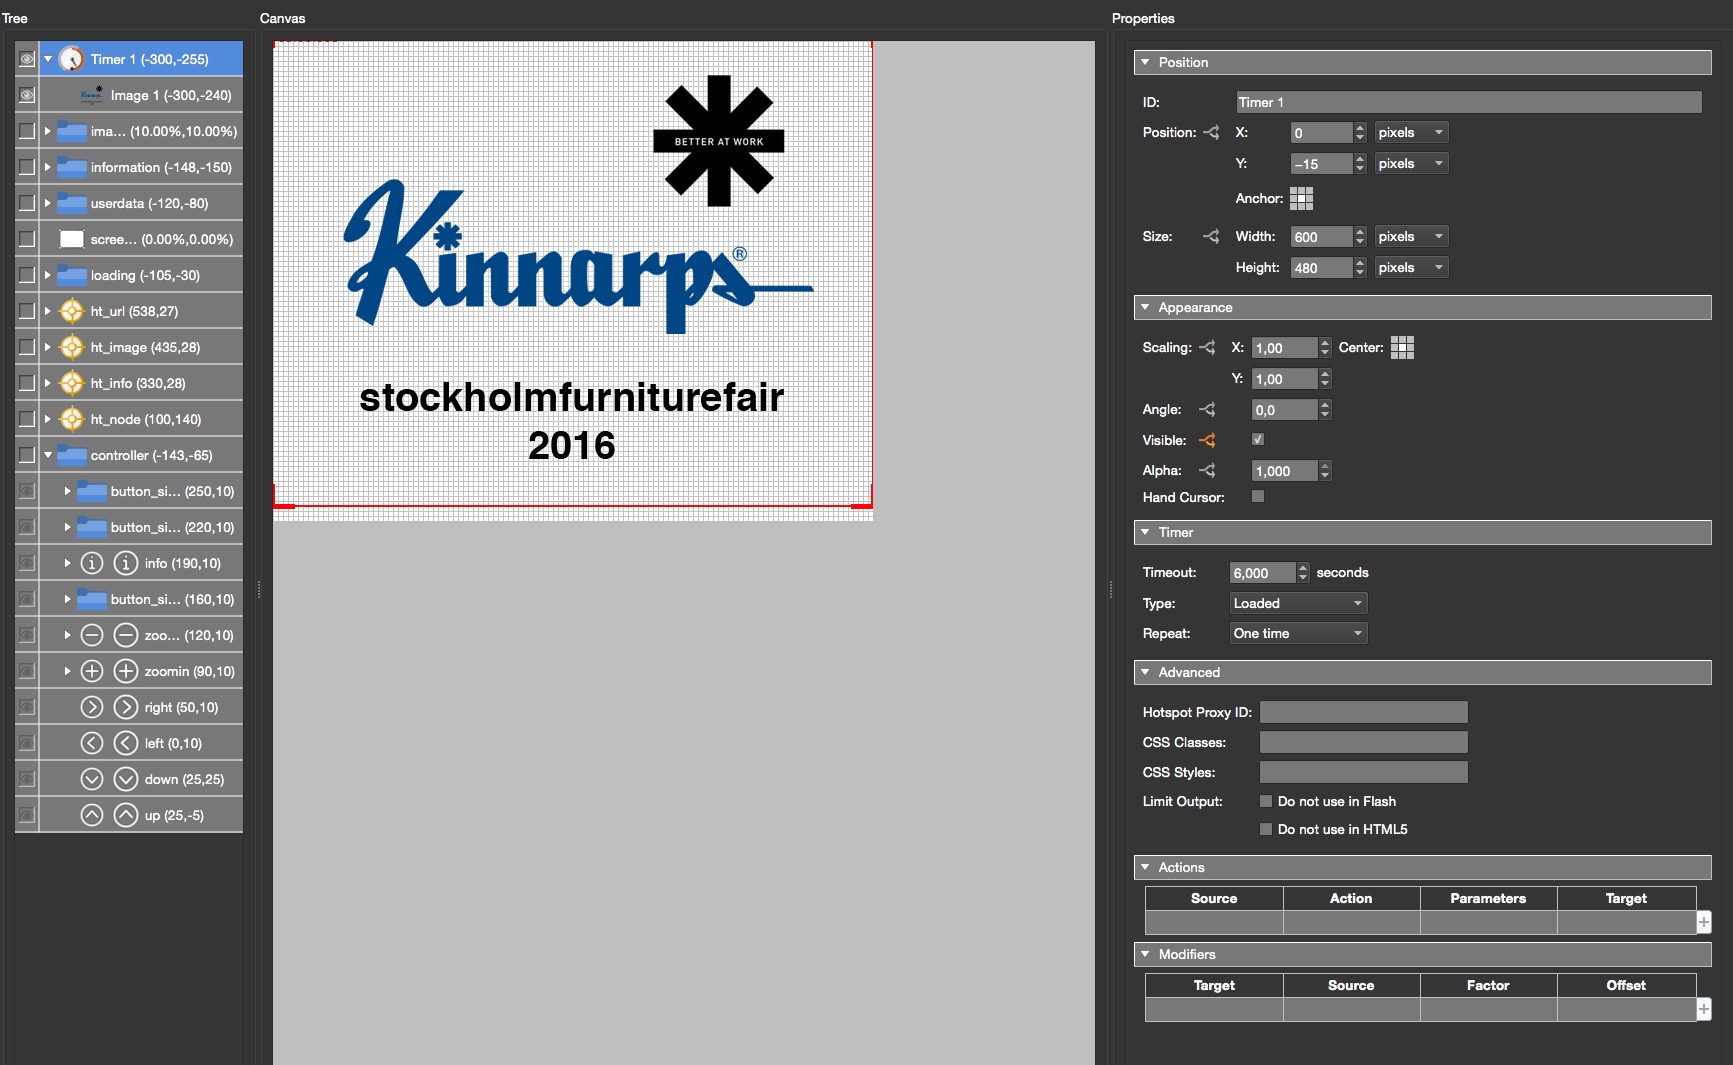1733x1065 pixels.
Task: Open the Repeat dropdown
Action: [x=1298, y=633]
